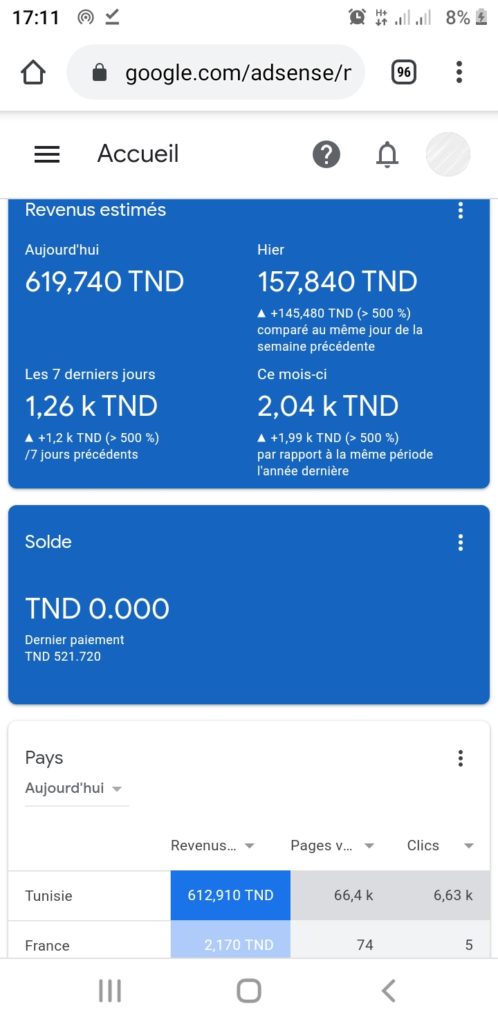Open Pays card options menu
Viewport: 498px width, 1024px height.
(461, 758)
